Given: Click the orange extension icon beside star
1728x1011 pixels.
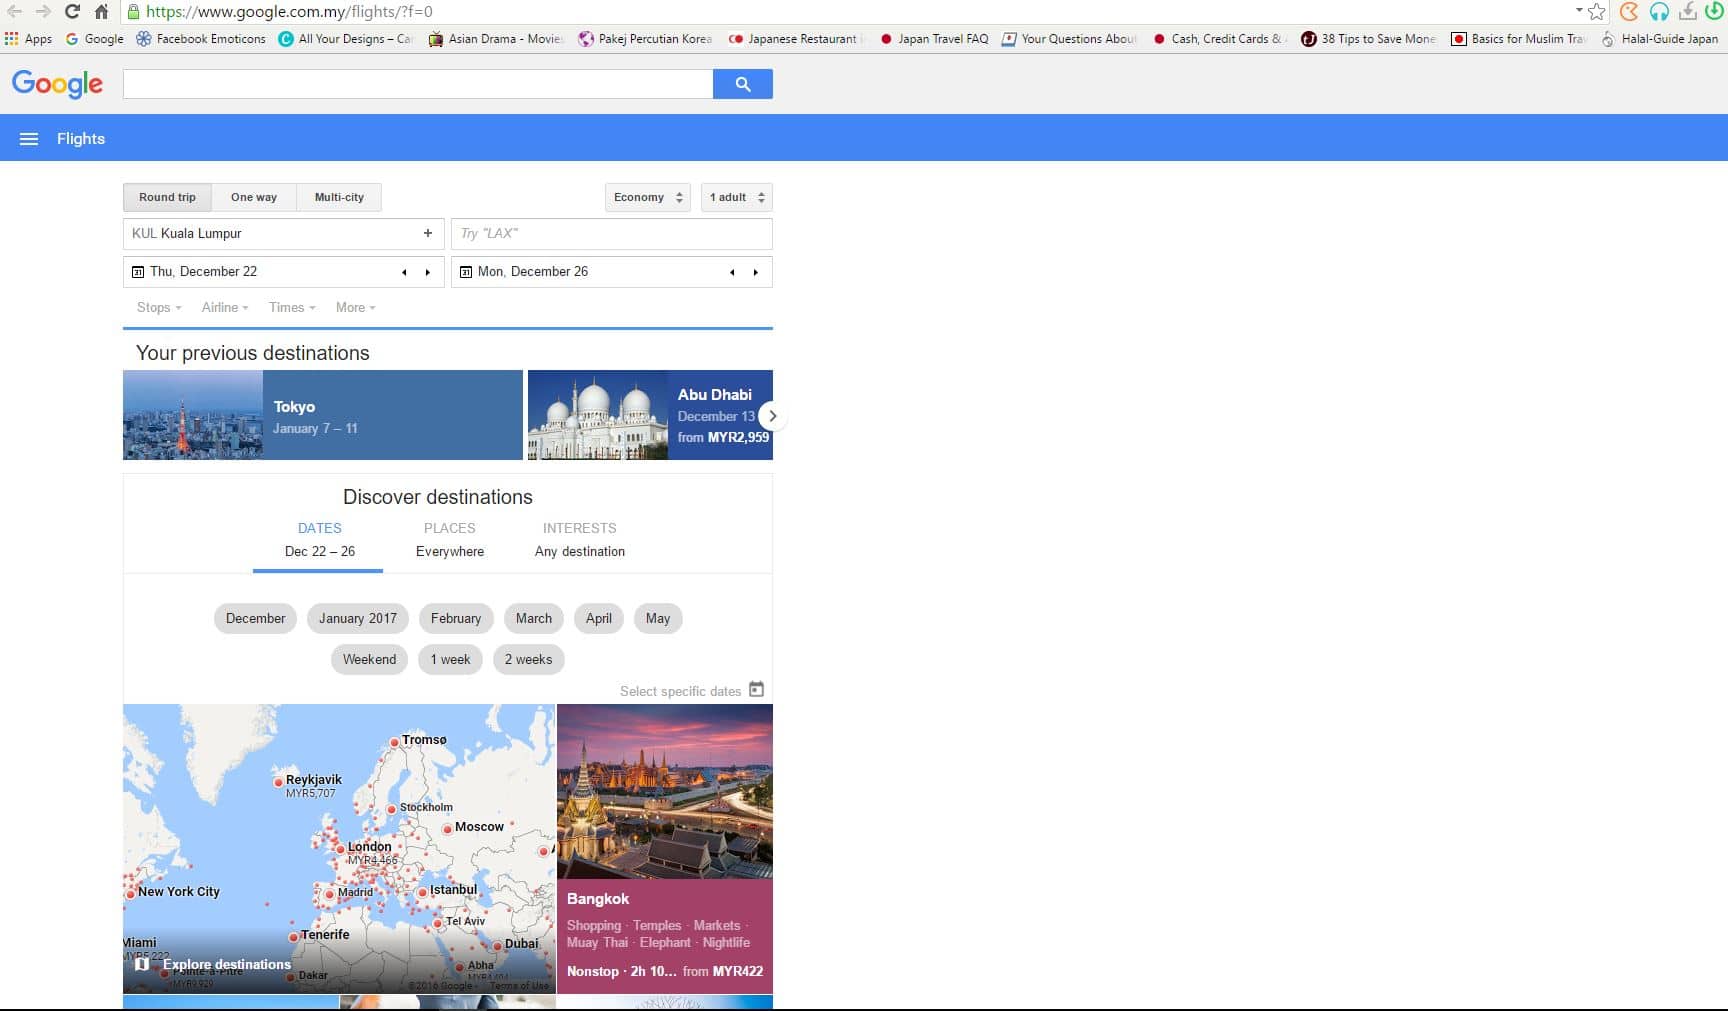Looking at the screenshot, I should 1629,12.
